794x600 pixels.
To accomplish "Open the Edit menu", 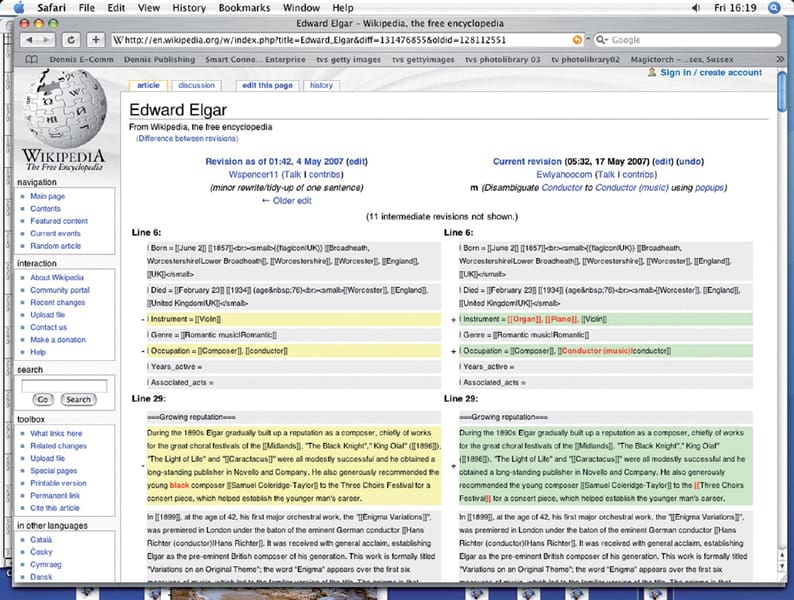I will 116,8.
